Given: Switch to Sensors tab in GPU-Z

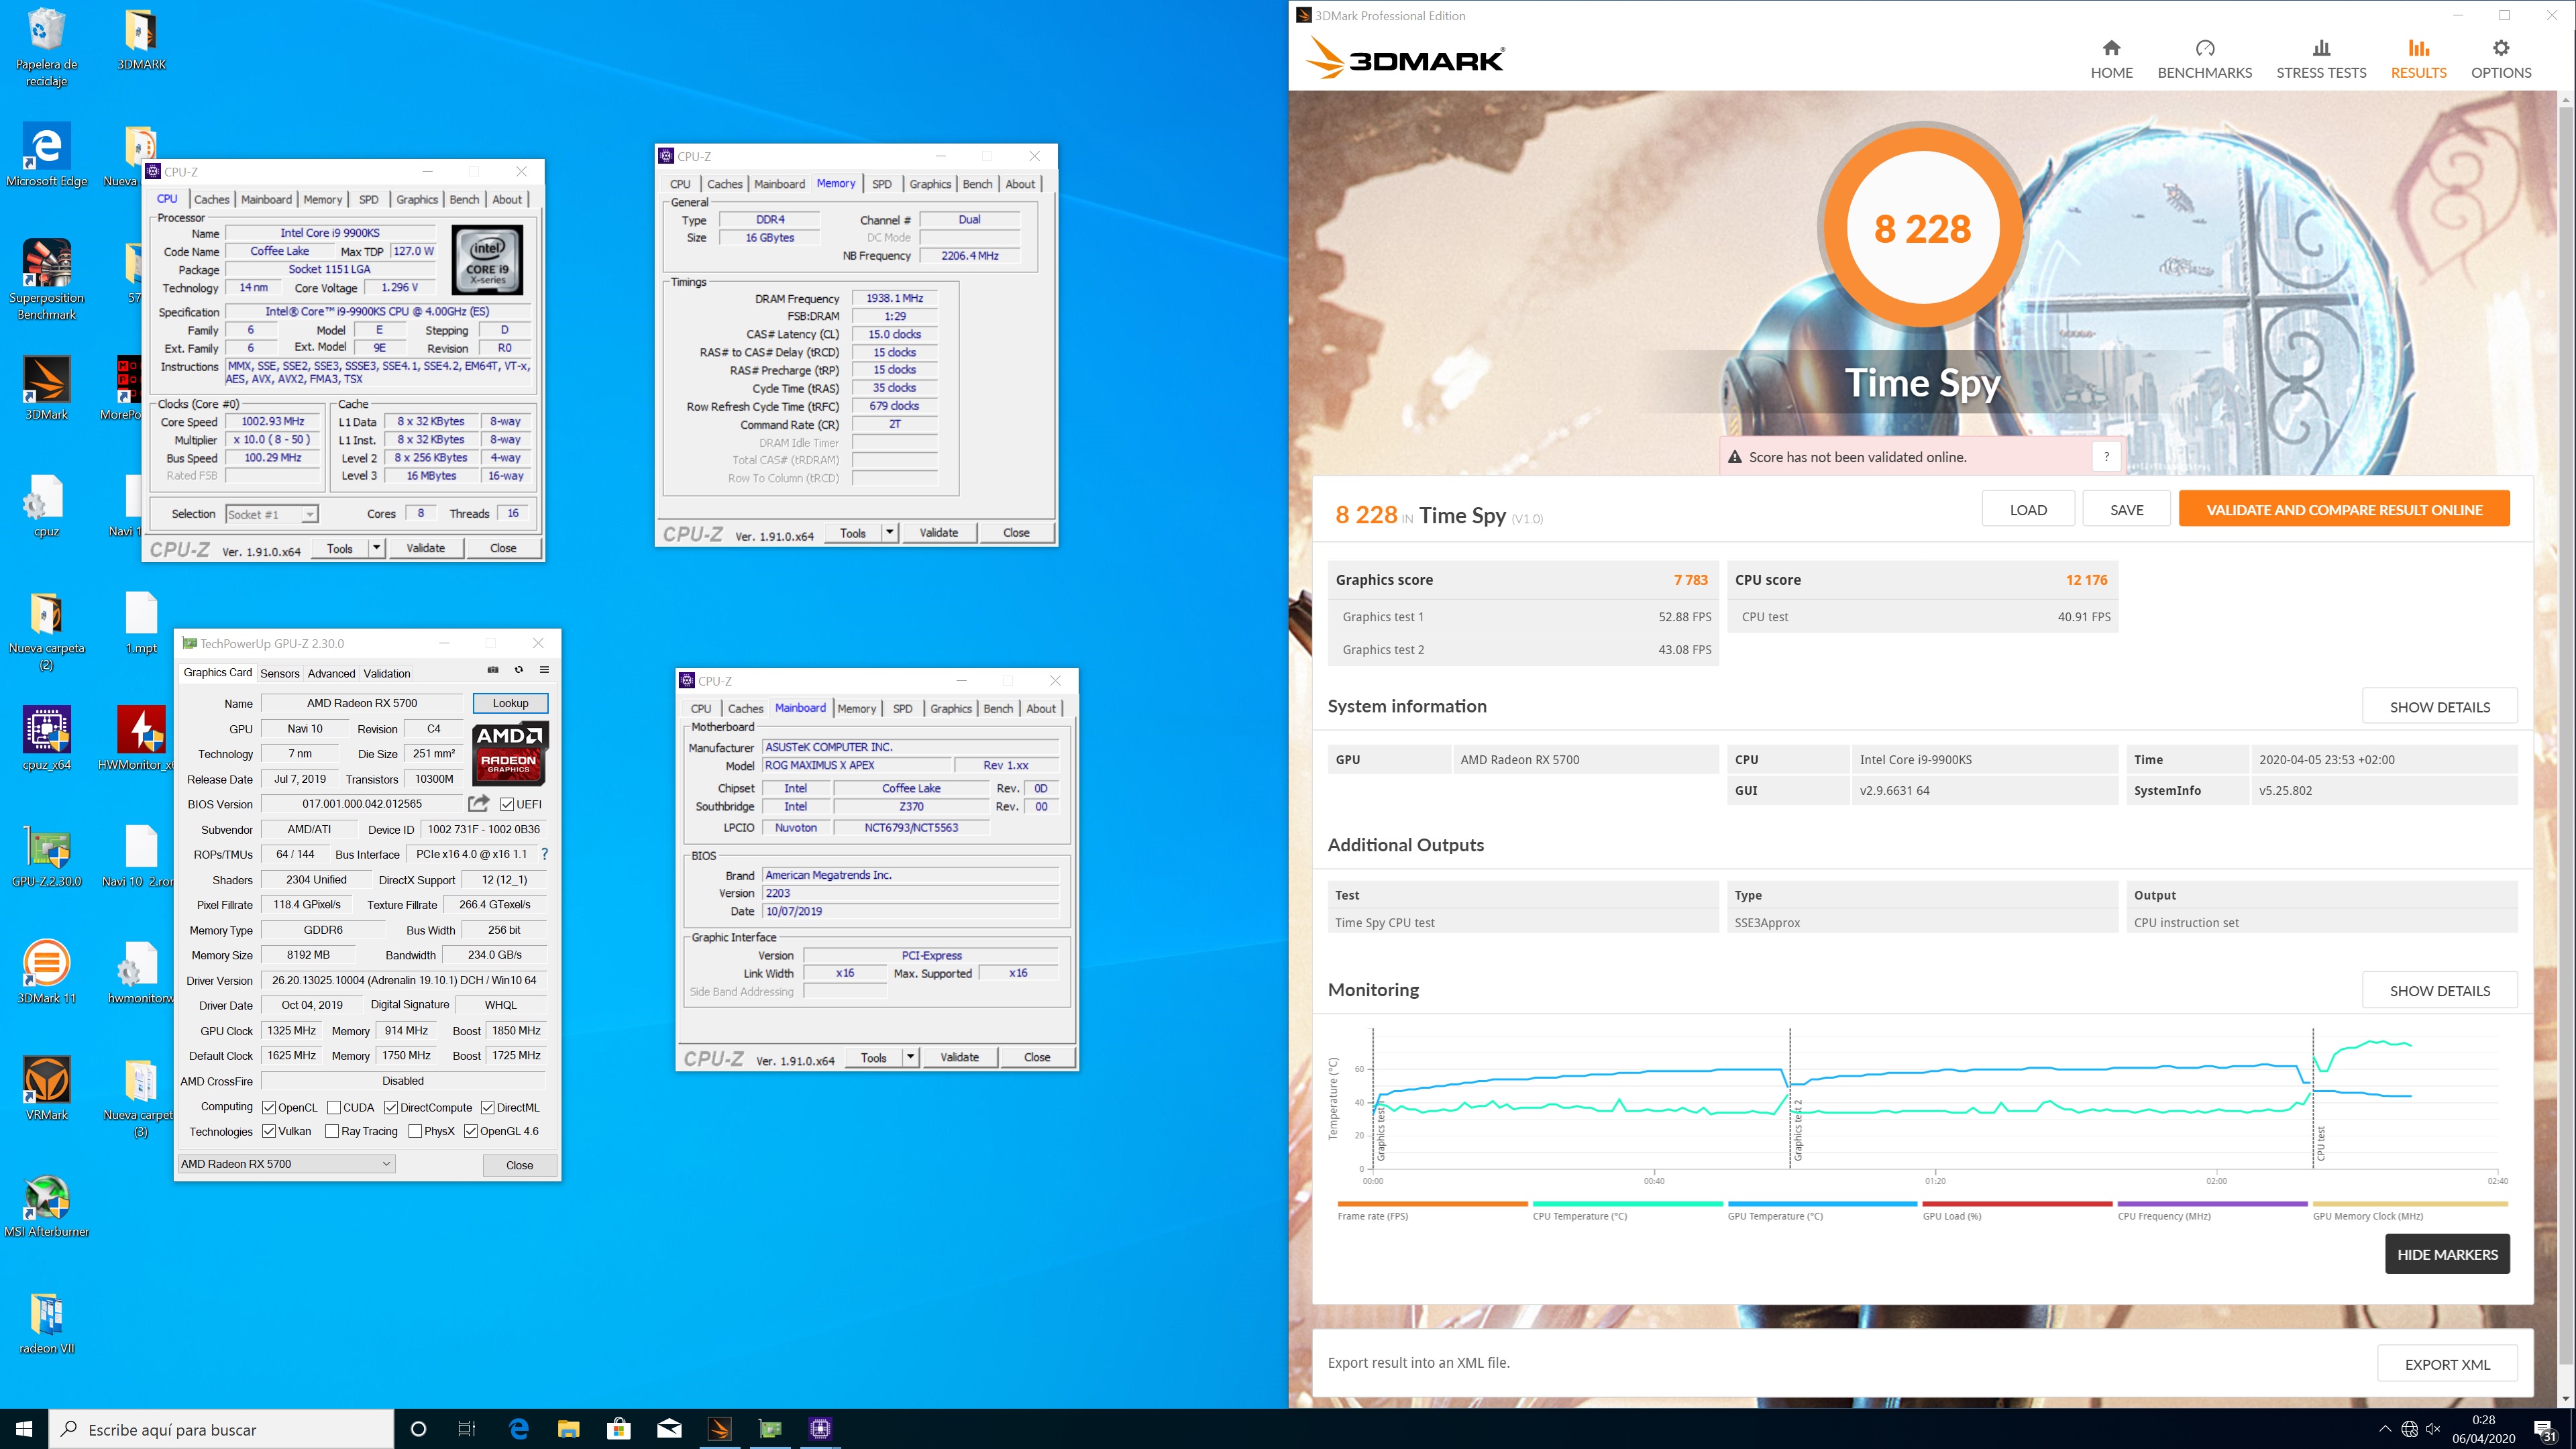Looking at the screenshot, I should pyautogui.click(x=280, y=673).
